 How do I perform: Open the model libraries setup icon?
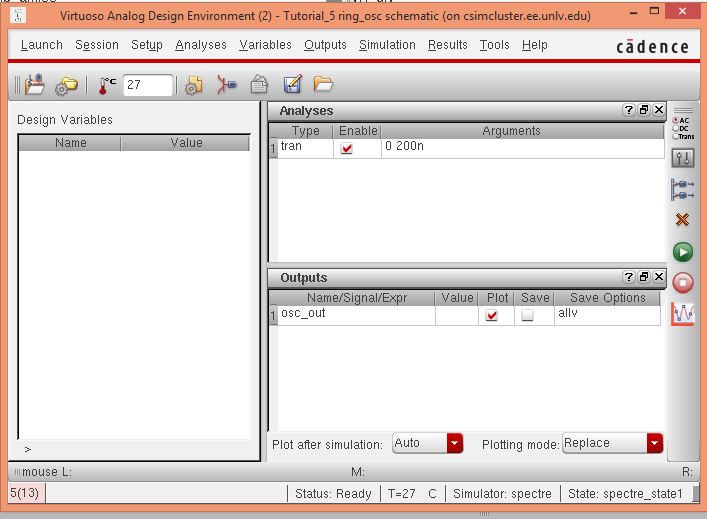[193, 85]
